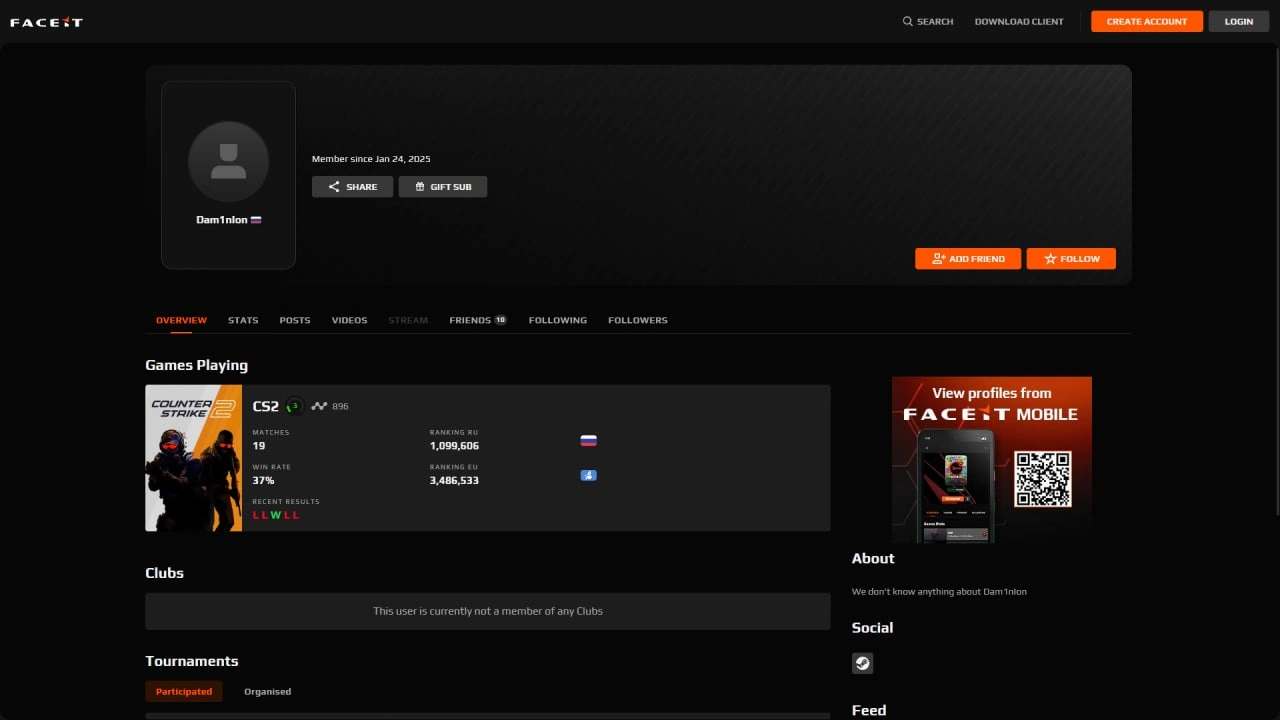The width and height of the screenshot is (1280, 720).
Task: Select the Participated tournaments filter
Action: [184, 692]
